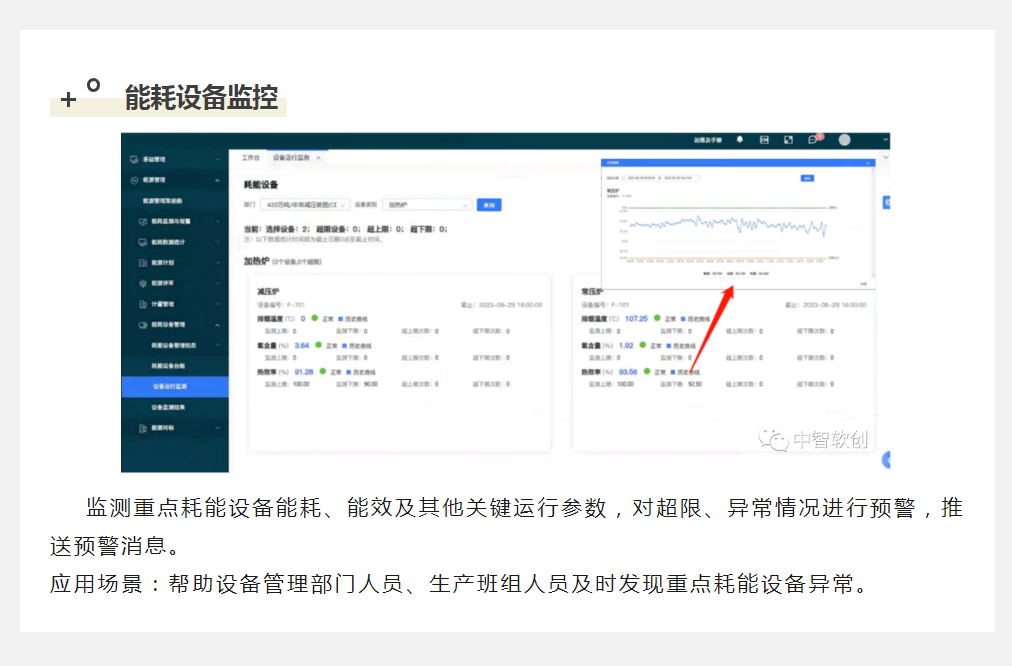The height and width of the screenshot is (666, 1012).
Task: Collapse the 能源管理 sidebar section
Action: 218,180
